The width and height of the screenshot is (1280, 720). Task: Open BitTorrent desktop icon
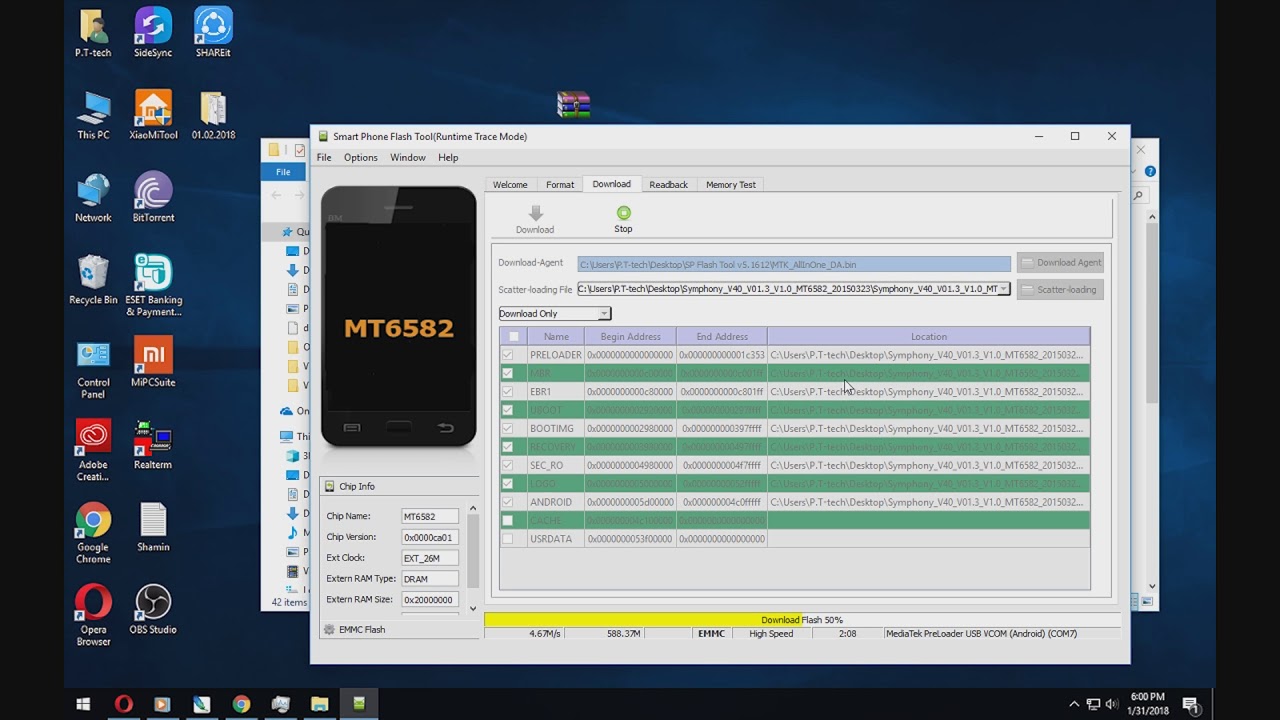point(153,197)
